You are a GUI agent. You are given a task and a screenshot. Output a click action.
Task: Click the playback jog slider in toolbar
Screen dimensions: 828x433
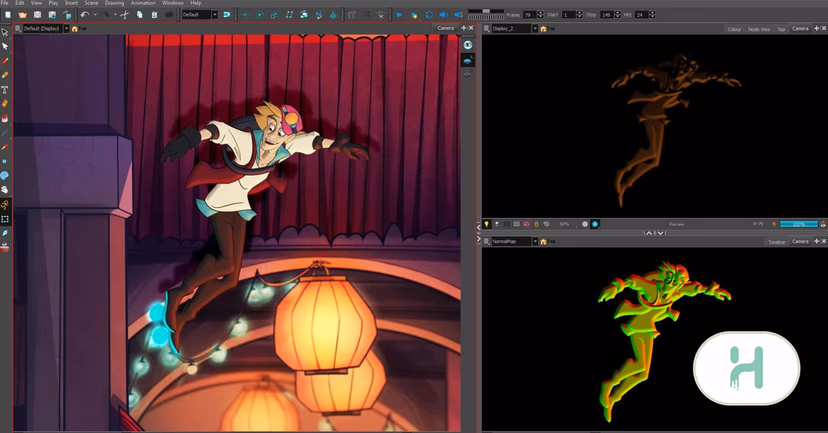click(x=486, y=11)
